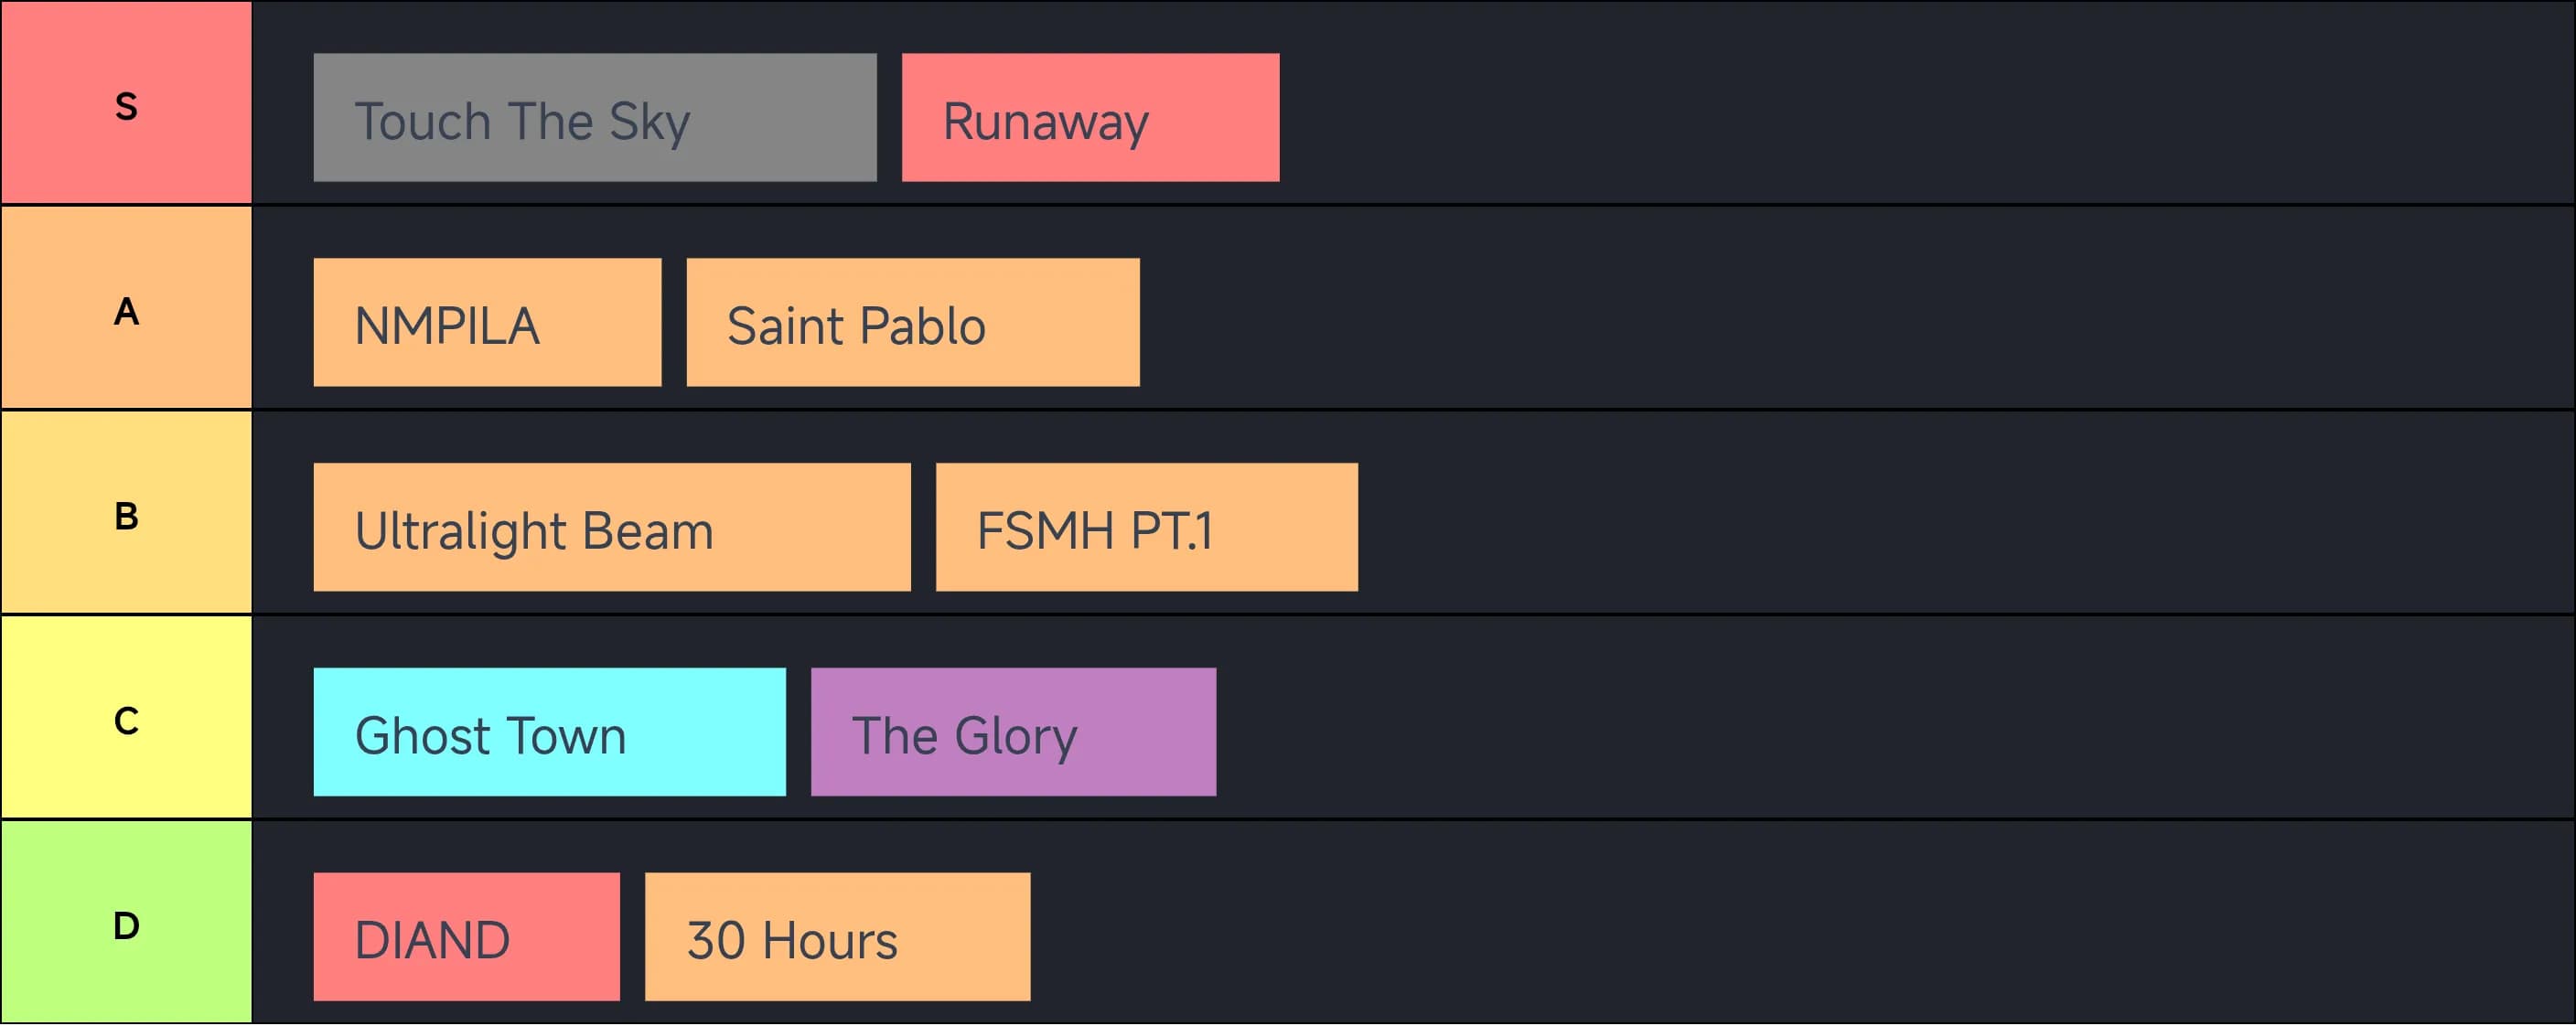Click the Saint Pablo item
This screenshot has height=1026, width=2576.
(912, 323)
